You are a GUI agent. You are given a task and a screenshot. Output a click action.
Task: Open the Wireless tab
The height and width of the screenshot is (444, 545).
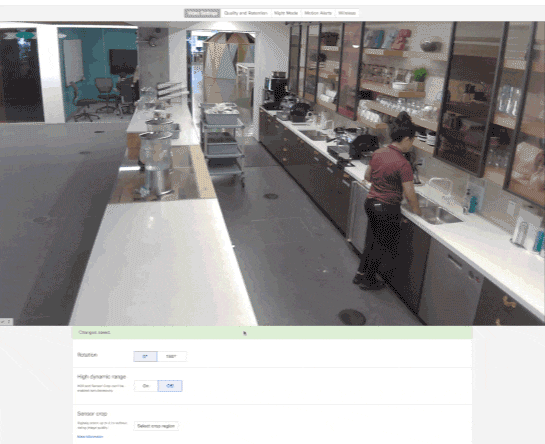point(347,13)
